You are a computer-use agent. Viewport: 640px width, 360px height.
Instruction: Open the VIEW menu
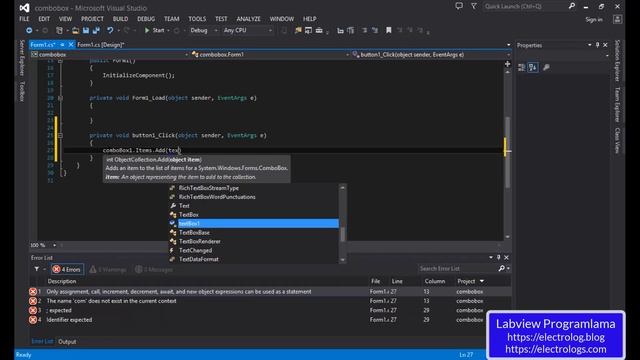65,19
